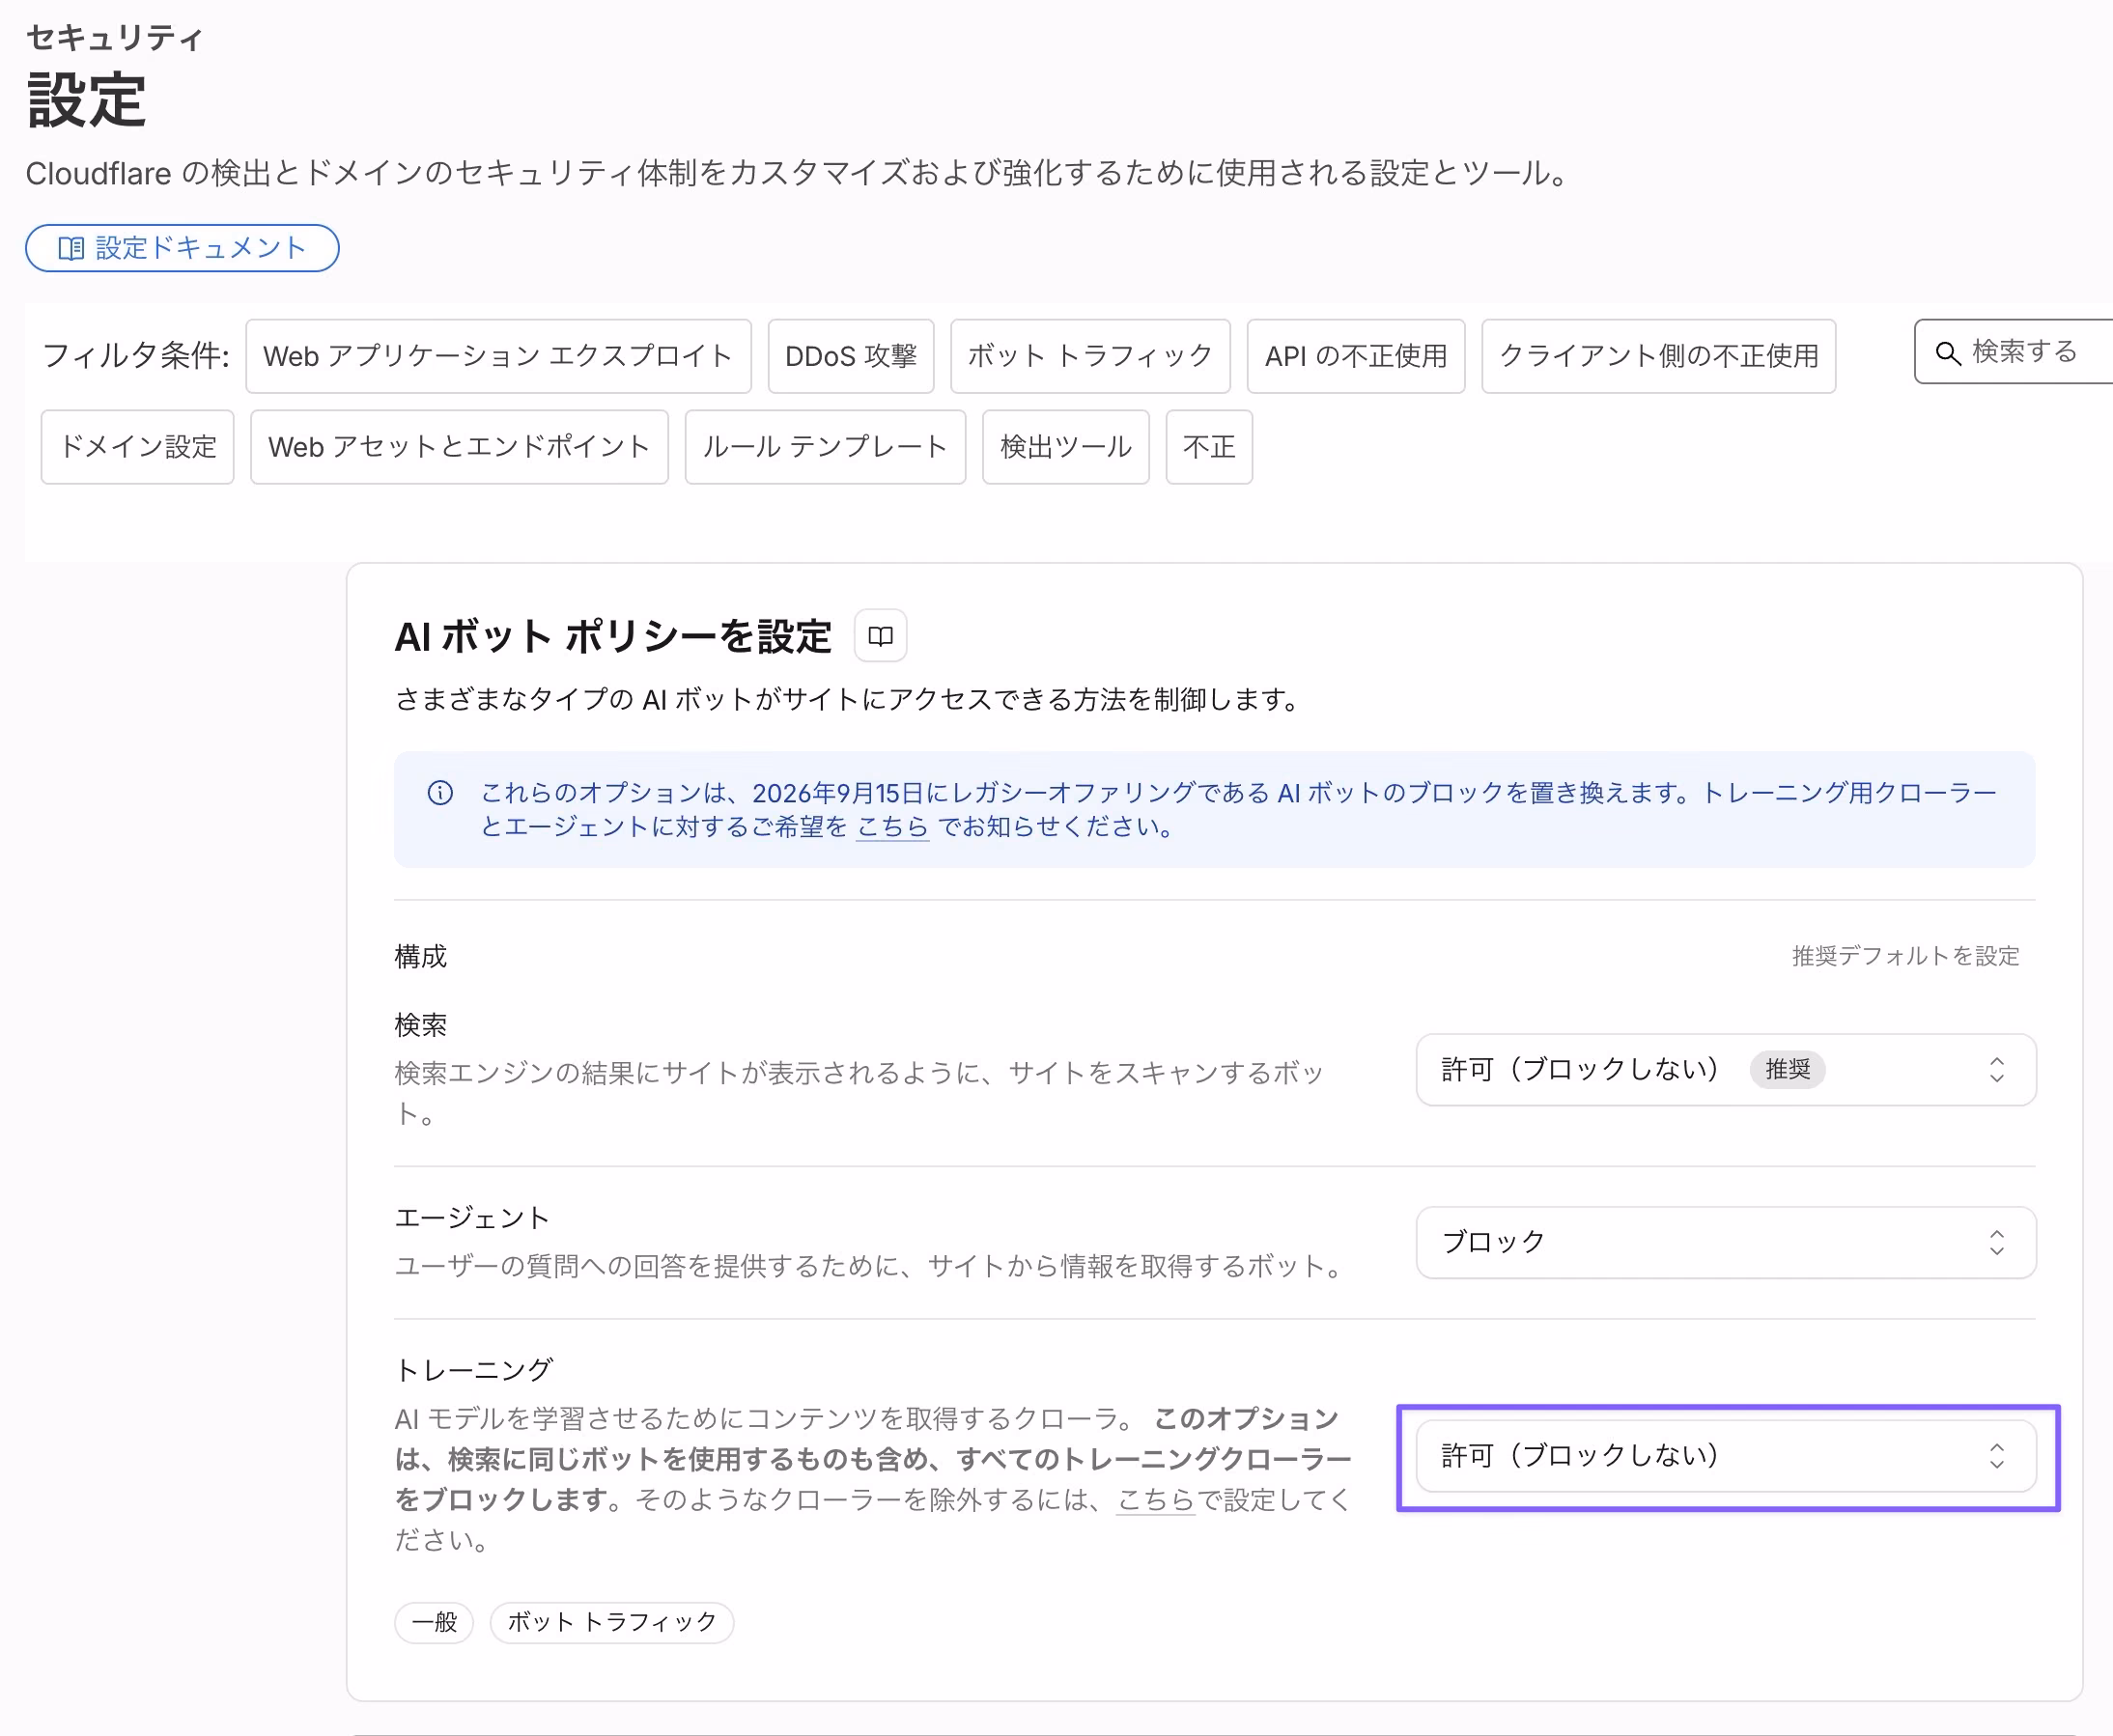Click 推奨デフォルトを設定
2113x1736 pixels.
pos(1905,956)
